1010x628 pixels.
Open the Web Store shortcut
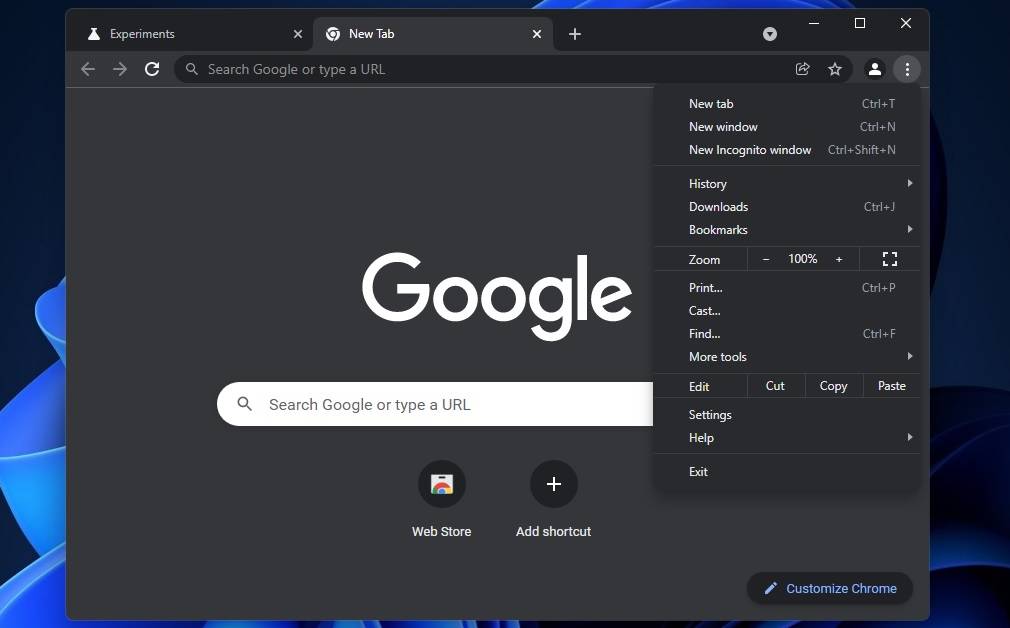[x=442, y=485]
